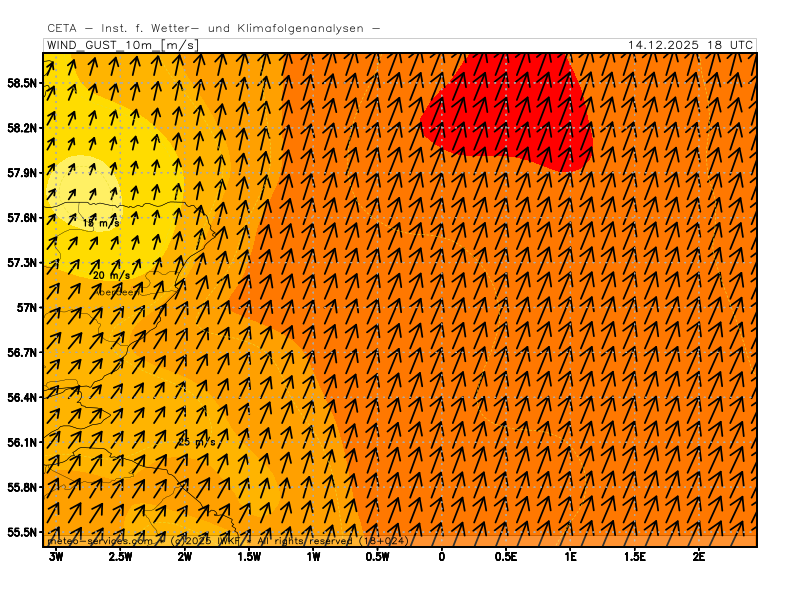Open the meteo-services.com watermark link
The width and height of the screenshot is (800, 600).
point(100,541)
